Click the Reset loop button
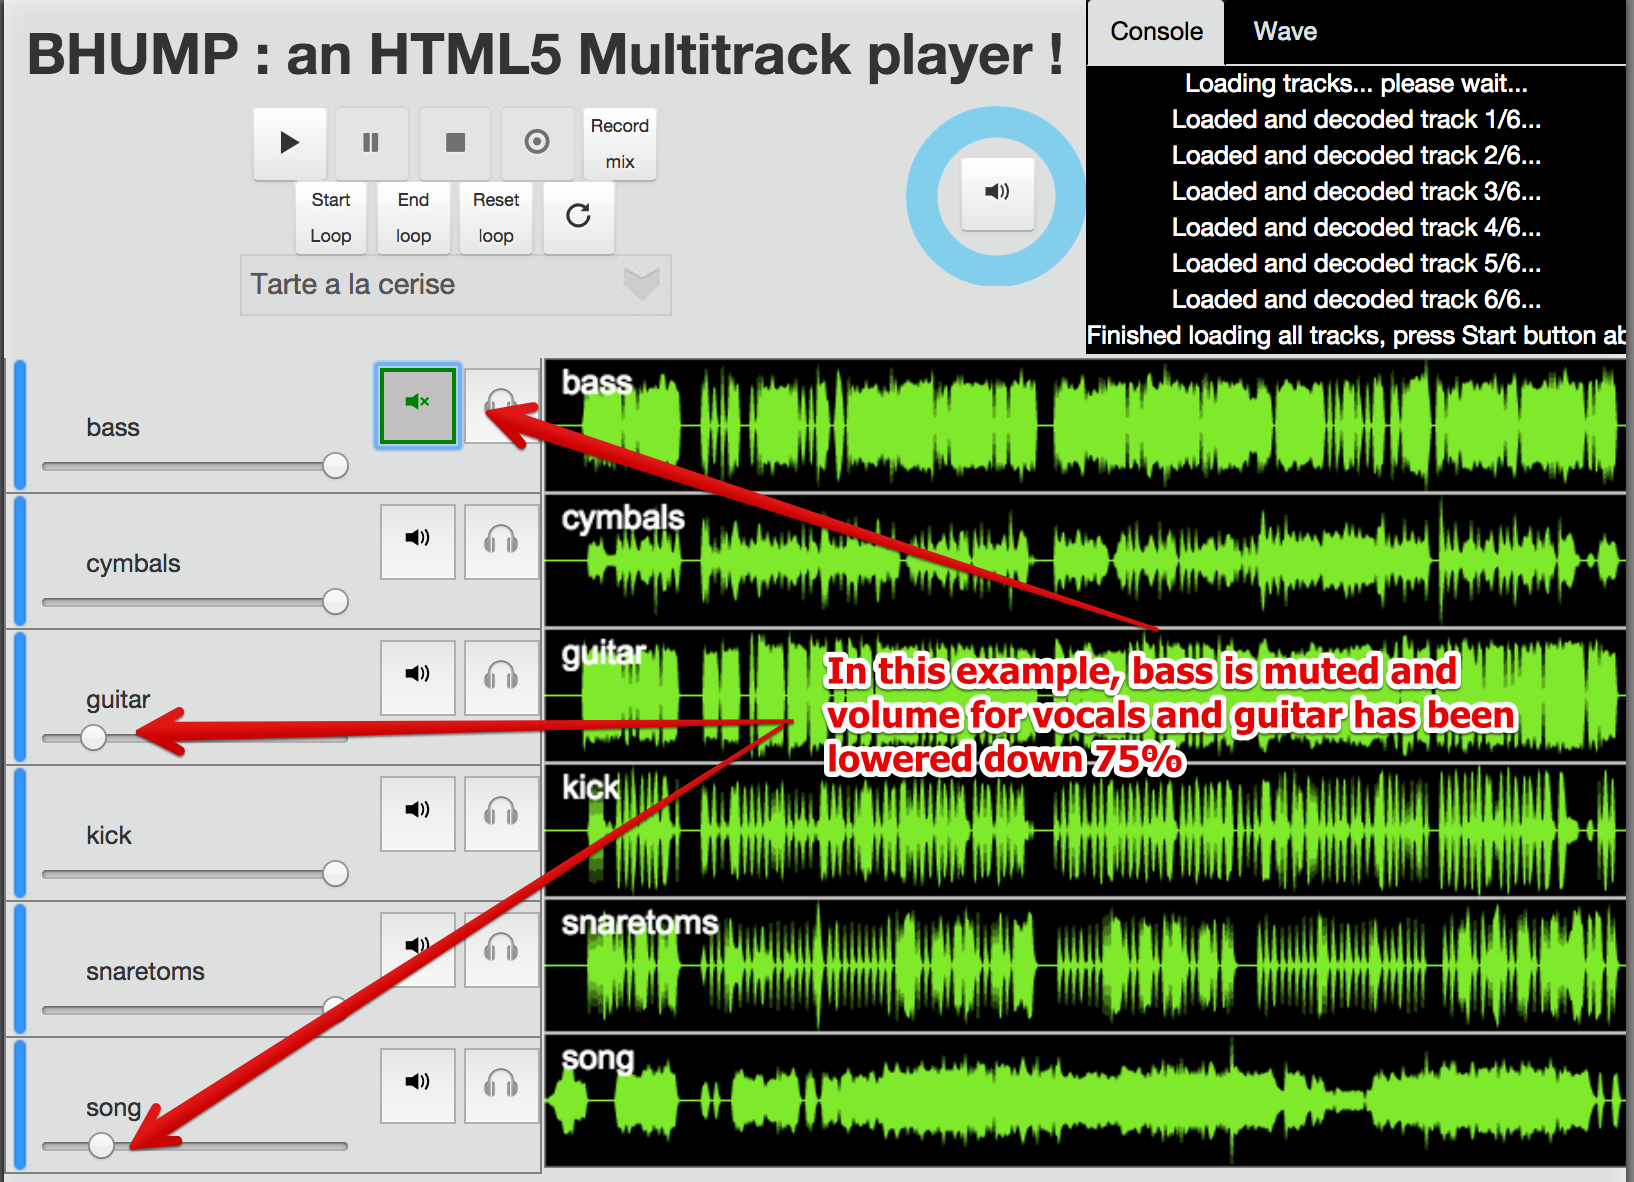Viewport: 1634px width, 1182px height. 496,218
